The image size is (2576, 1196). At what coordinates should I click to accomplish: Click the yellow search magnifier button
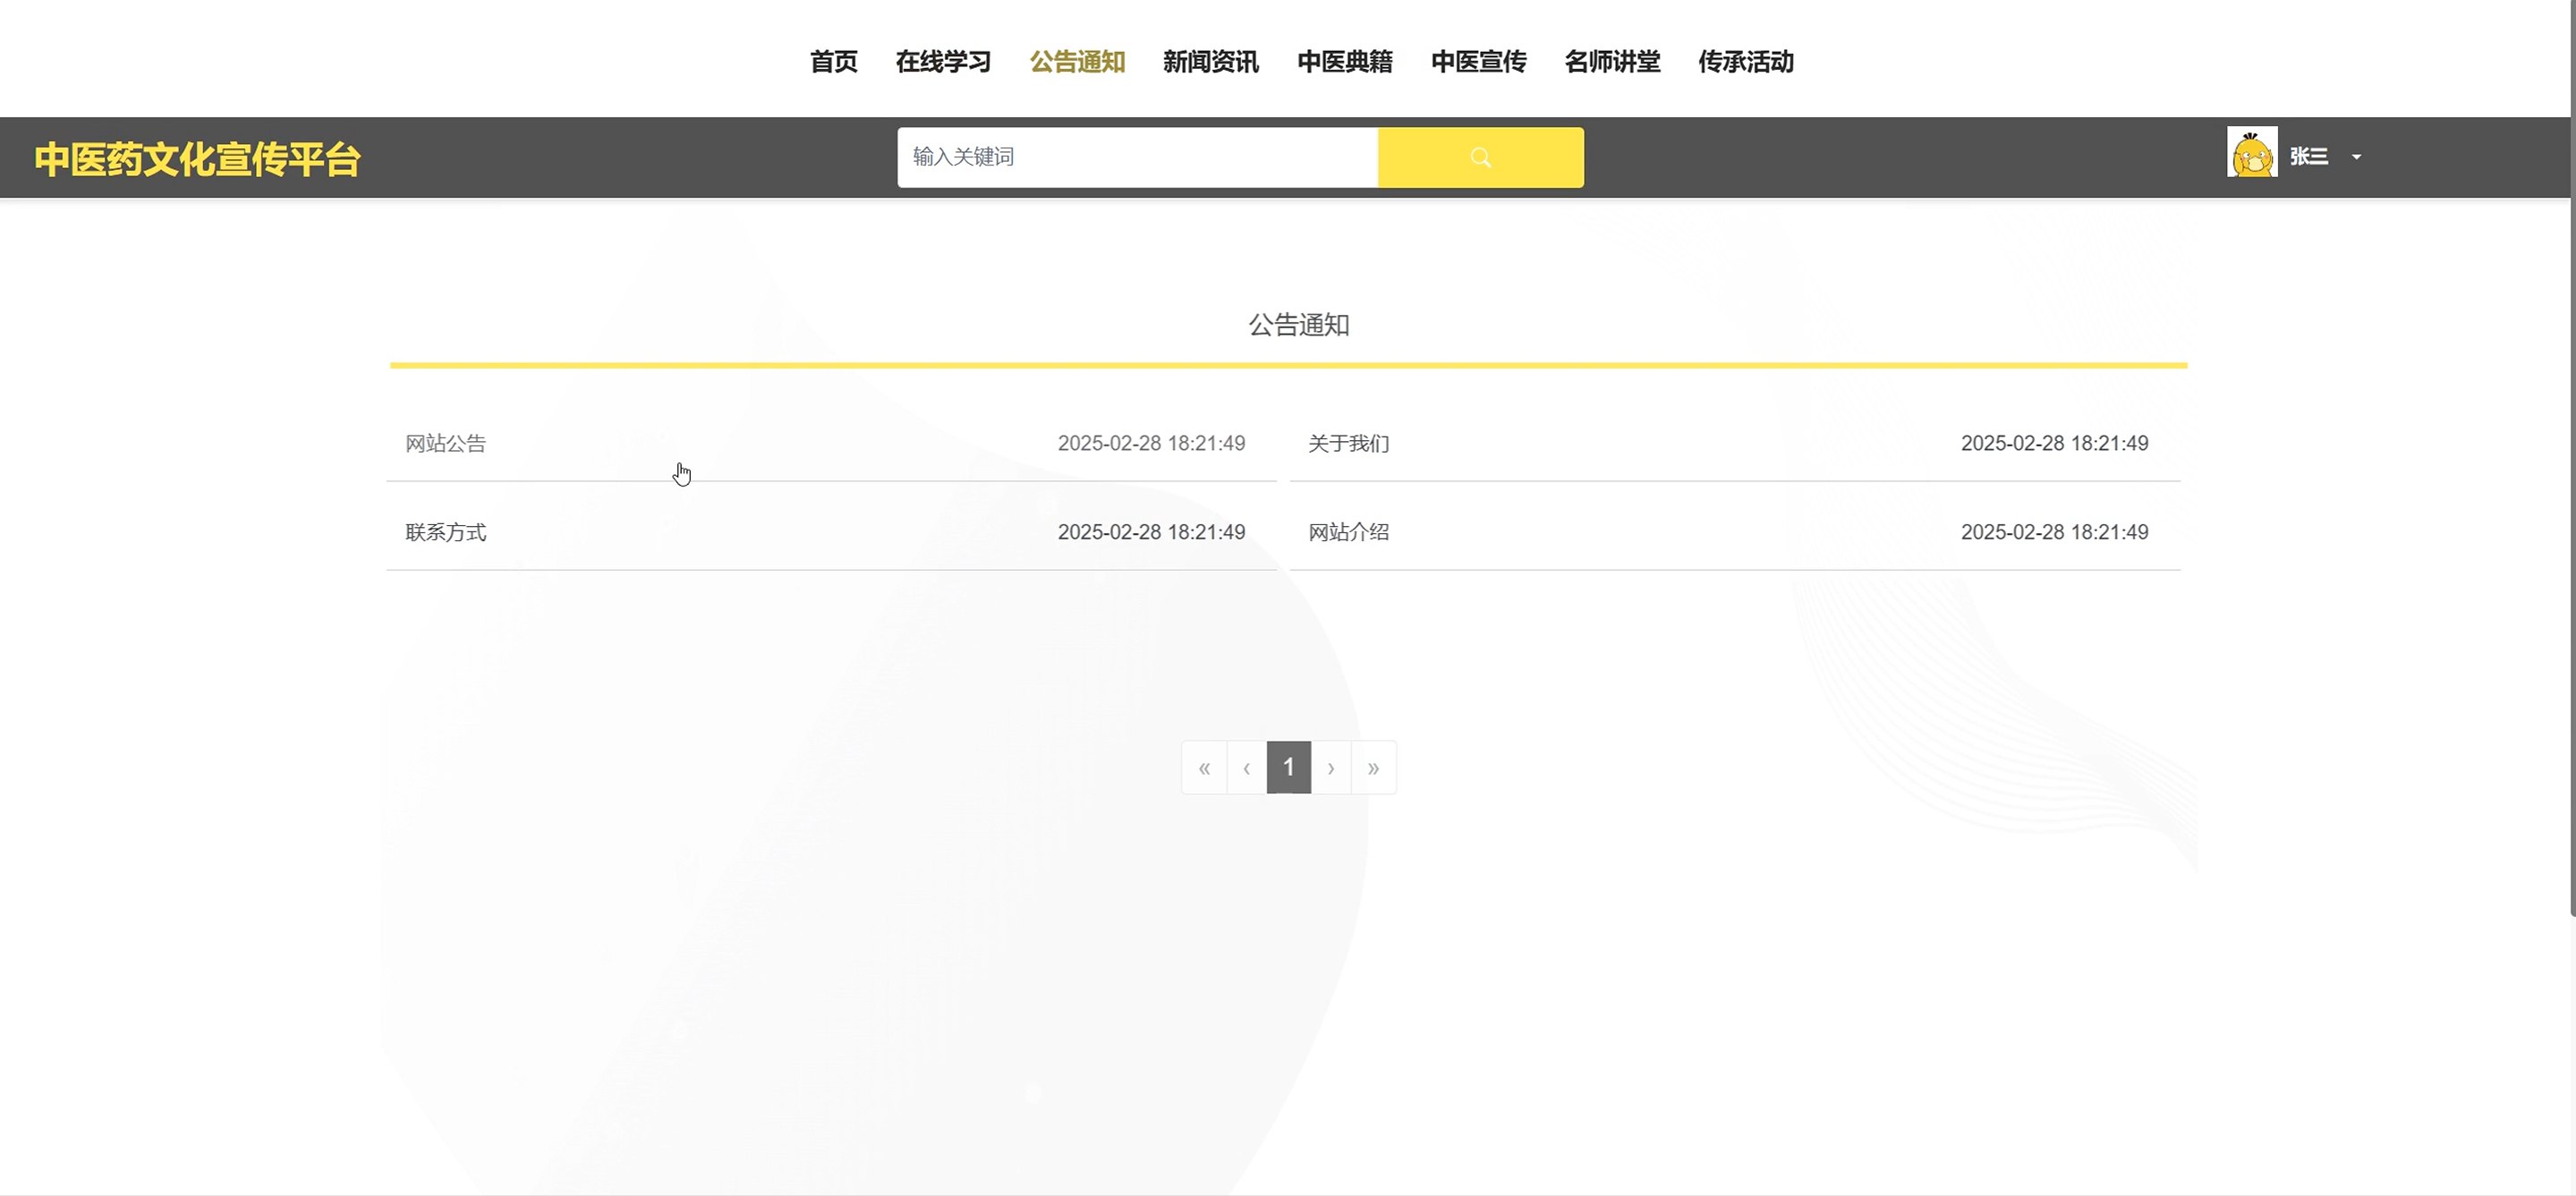[1480, 157]
